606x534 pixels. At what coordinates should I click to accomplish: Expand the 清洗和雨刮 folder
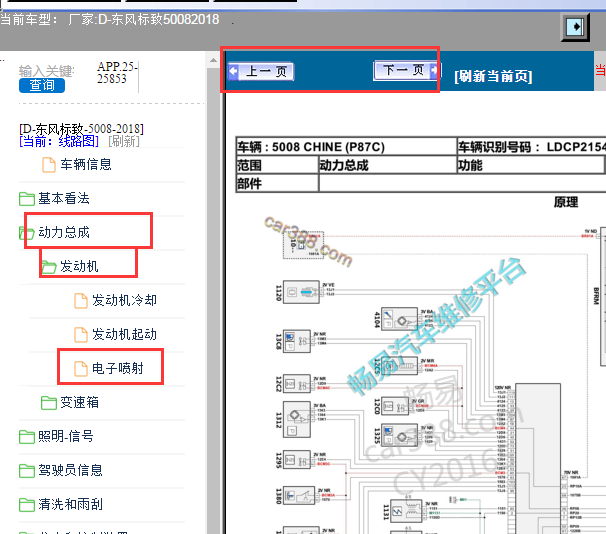coord(70,504)
